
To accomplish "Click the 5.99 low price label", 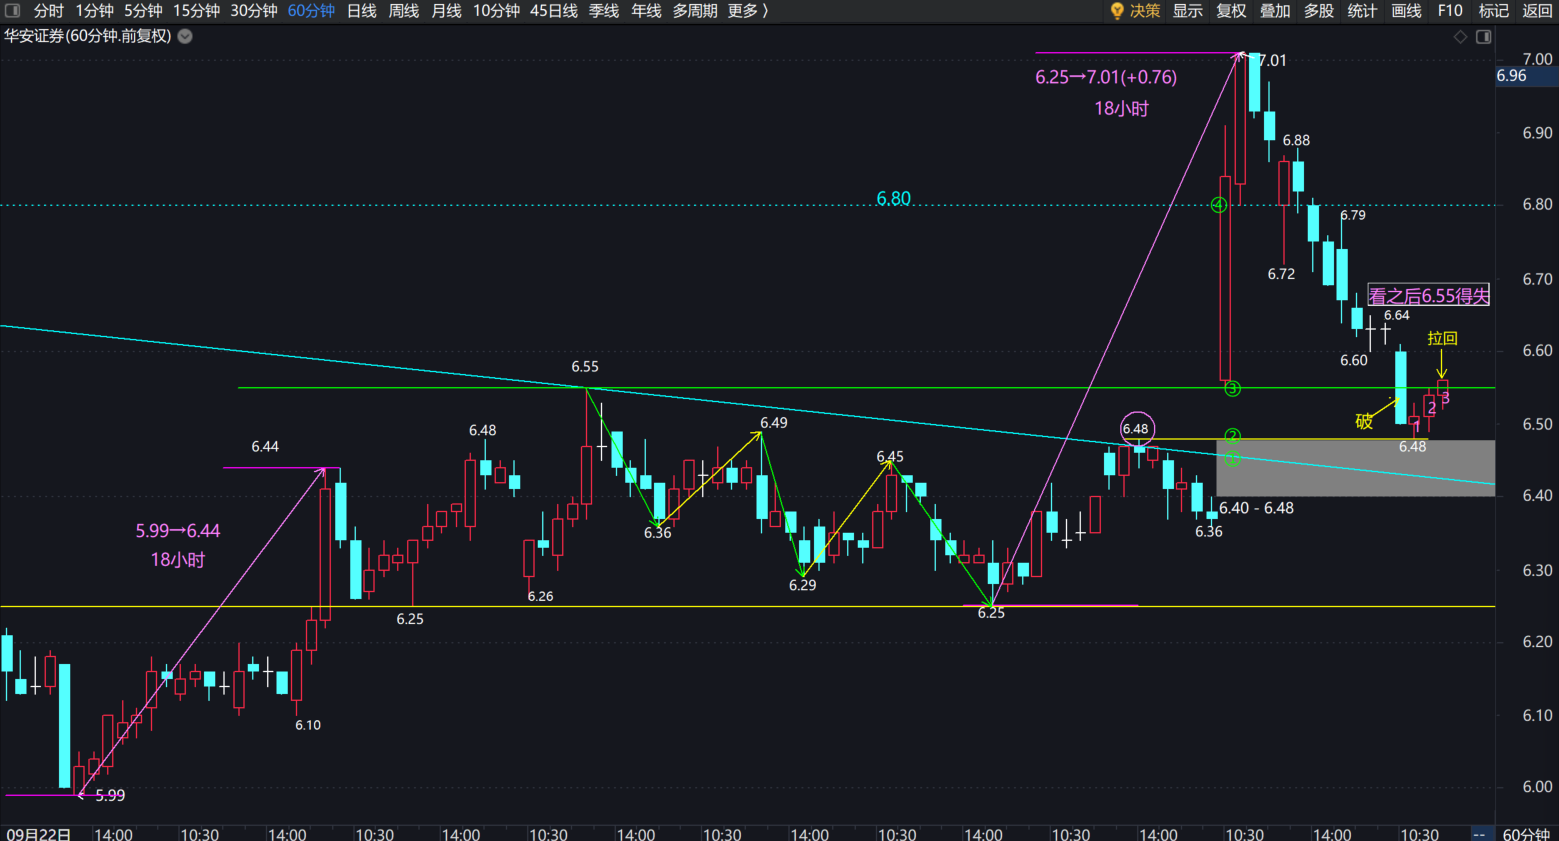I will [x=110, y=796].
